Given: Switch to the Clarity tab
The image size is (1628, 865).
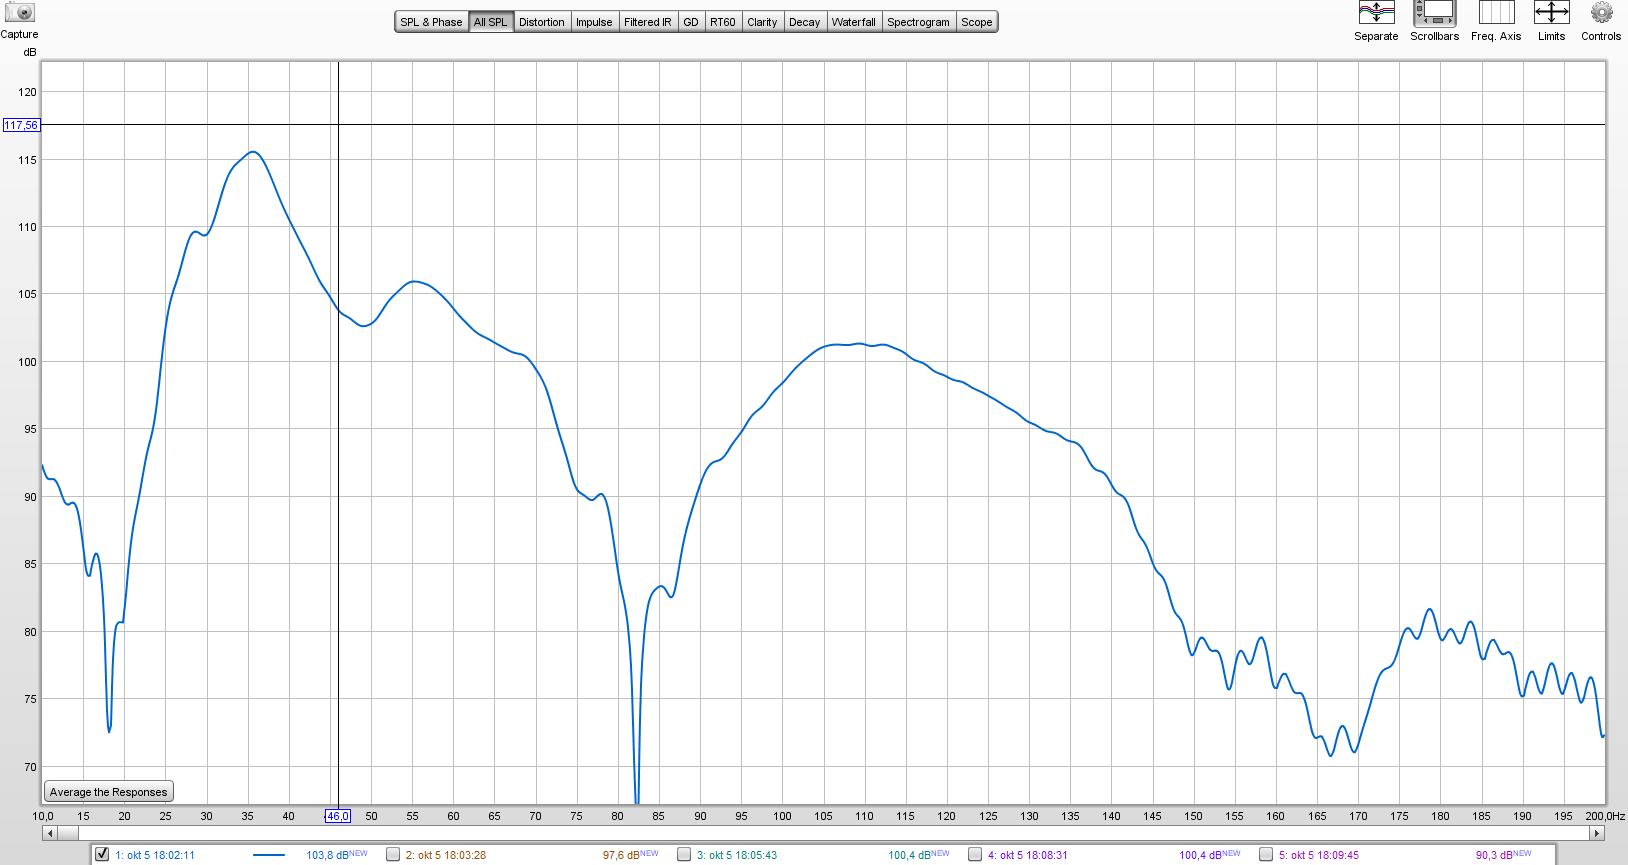Looking at the screenshot, I should (762, 22).
